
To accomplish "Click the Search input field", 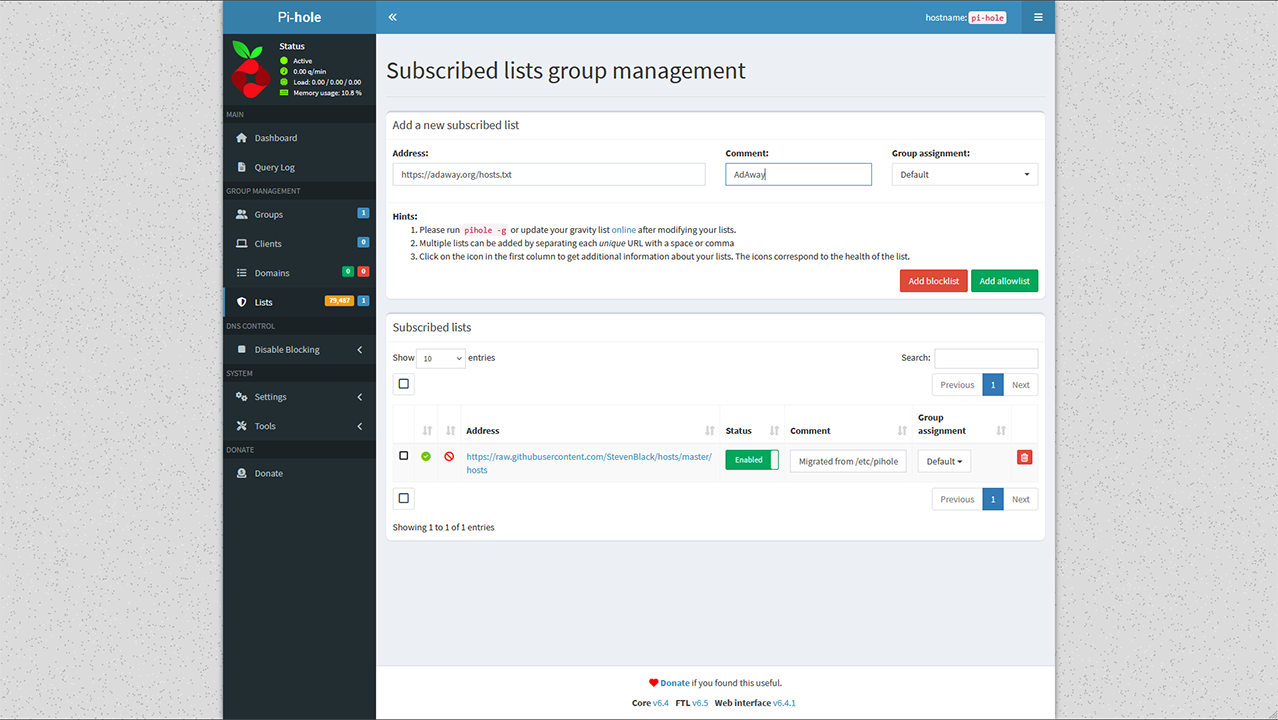I will (985, 358).
